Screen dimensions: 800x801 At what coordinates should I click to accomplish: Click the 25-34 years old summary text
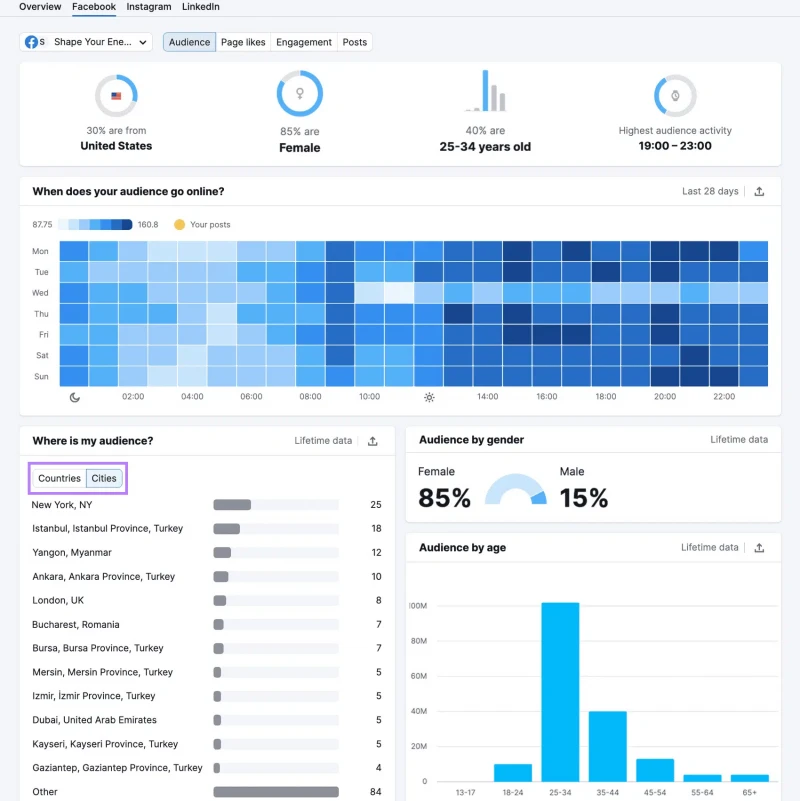pyautogui.click(x=485, y=147)
